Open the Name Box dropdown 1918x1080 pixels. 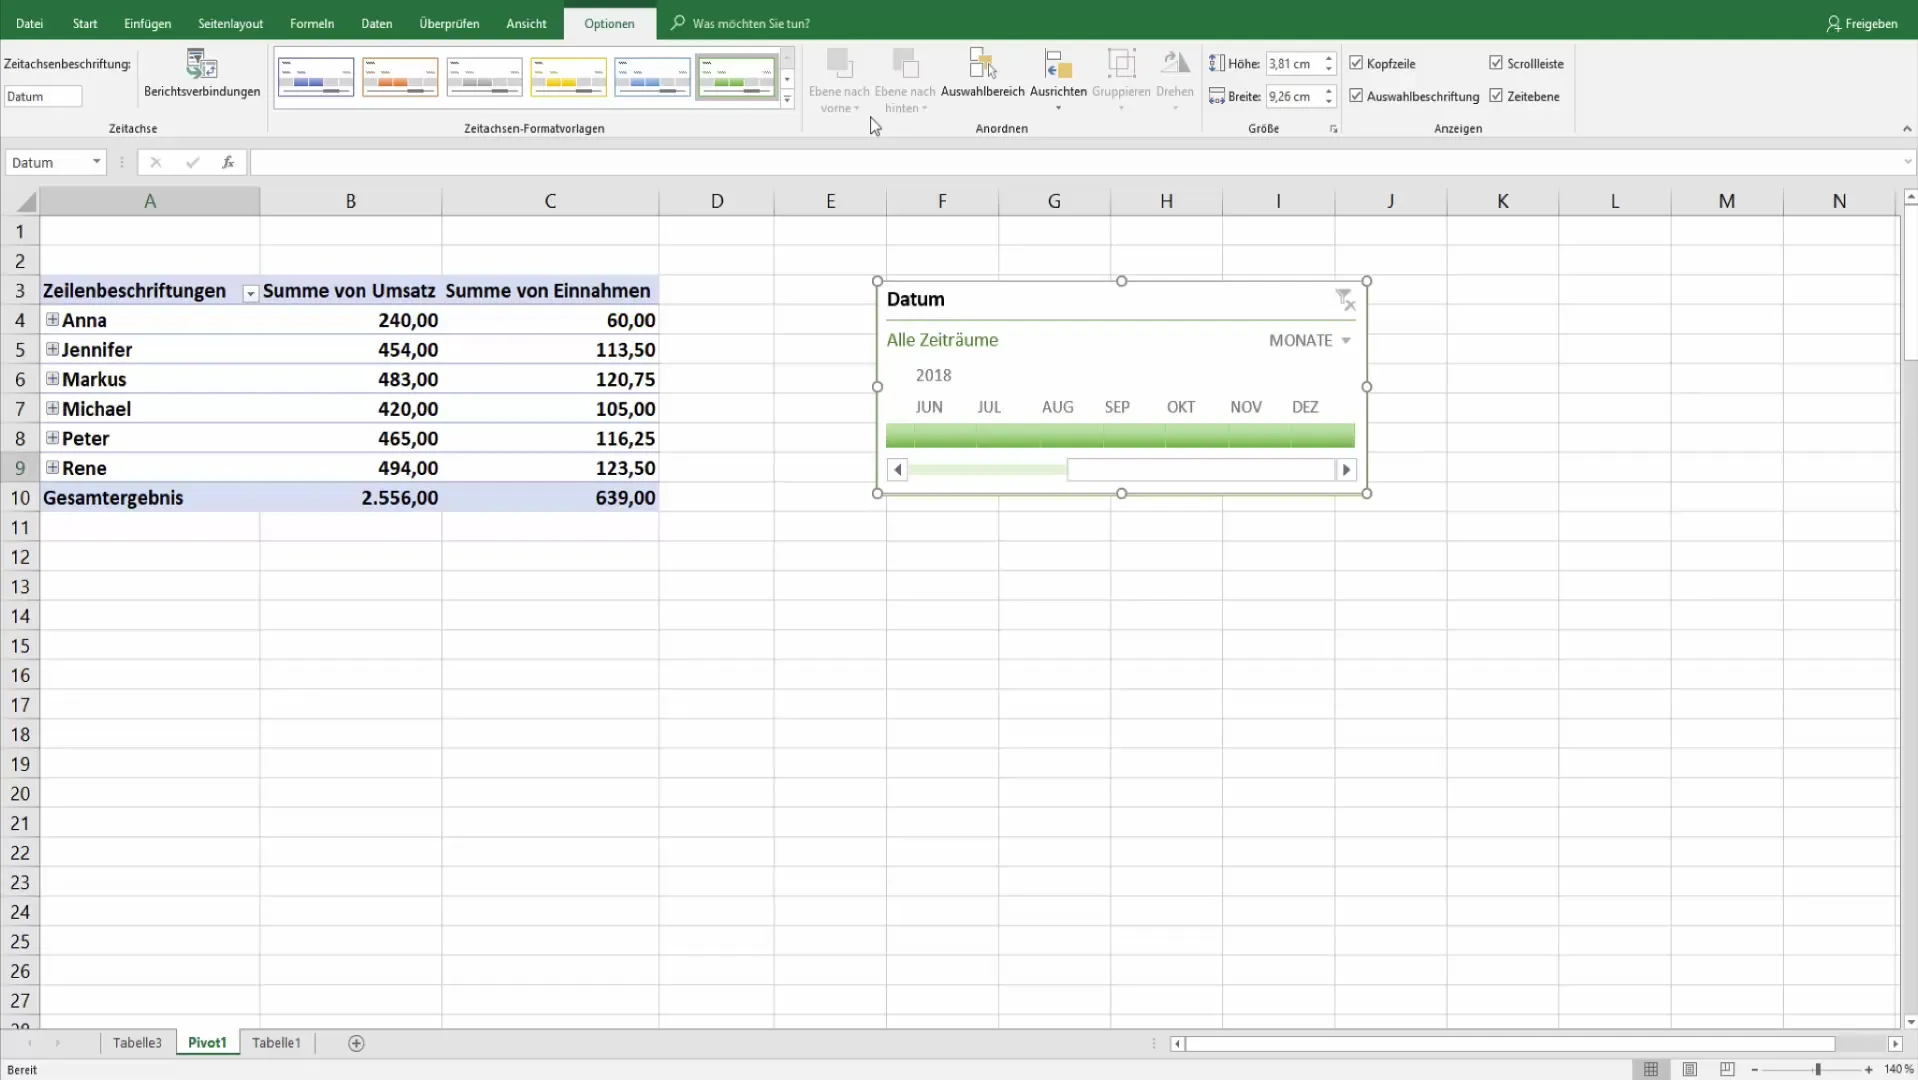click(x=96, y=162)
